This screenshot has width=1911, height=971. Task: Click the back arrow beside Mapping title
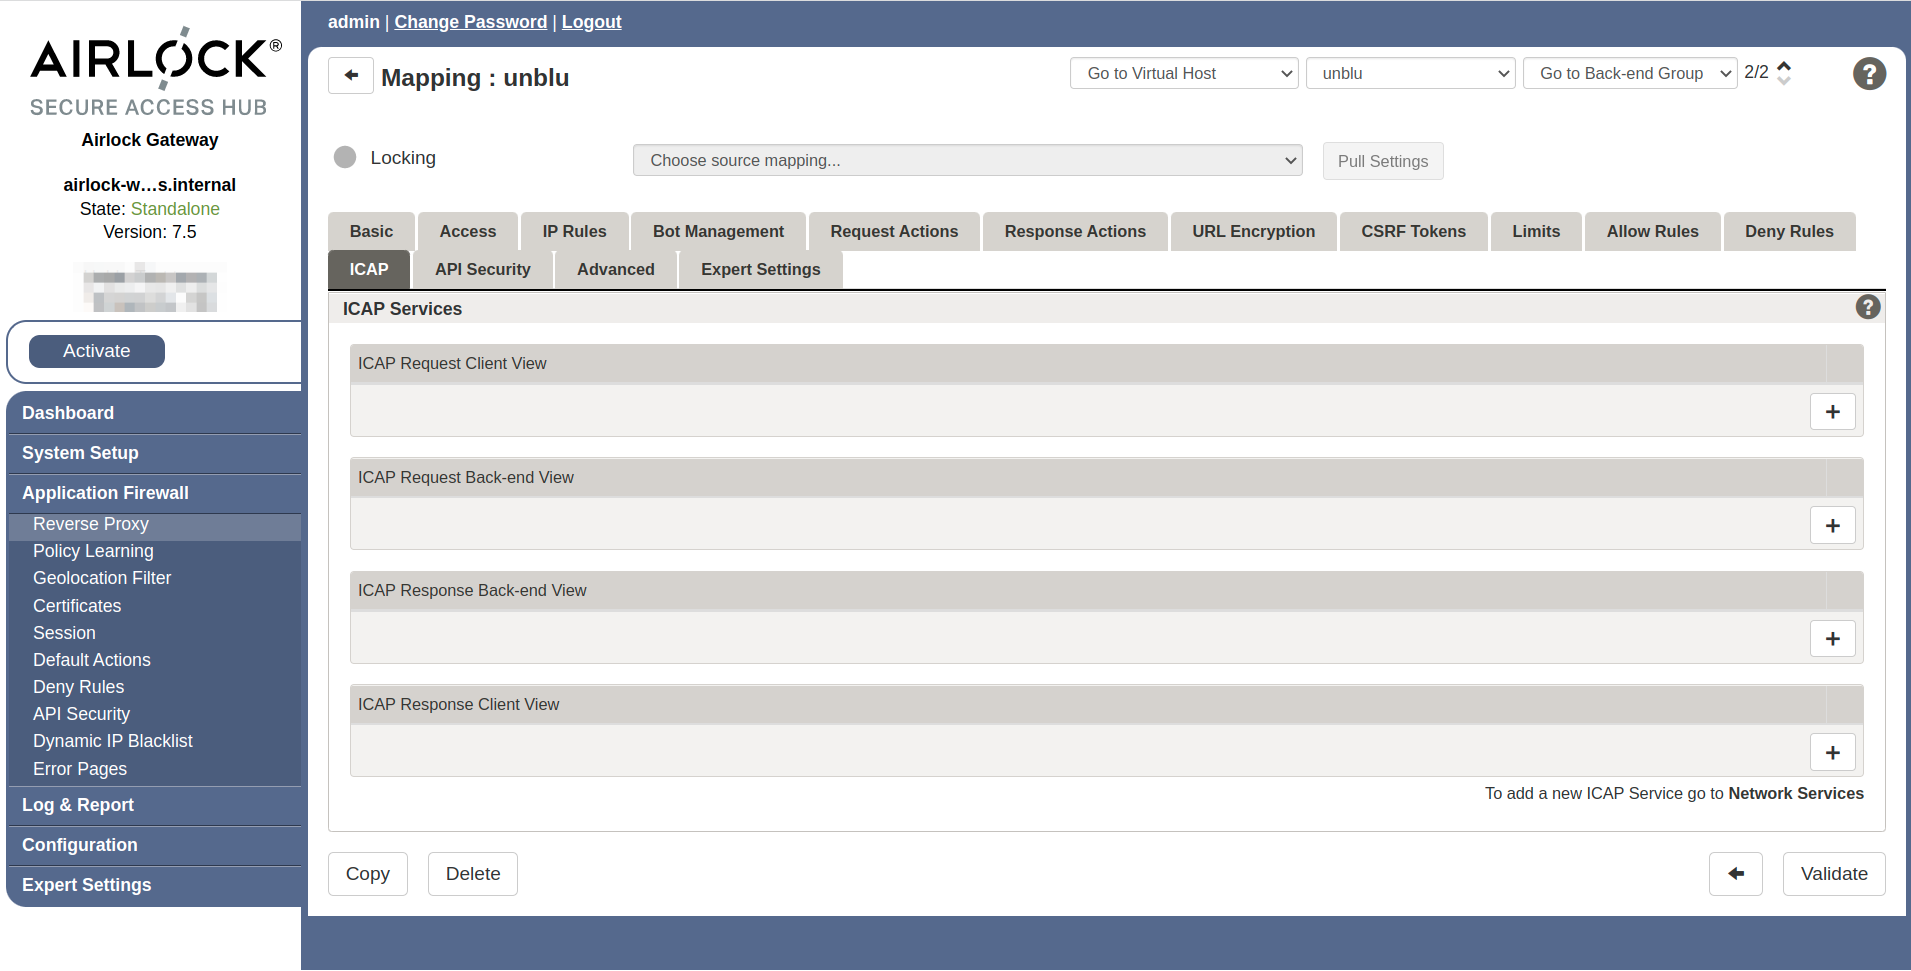[351, 75]
